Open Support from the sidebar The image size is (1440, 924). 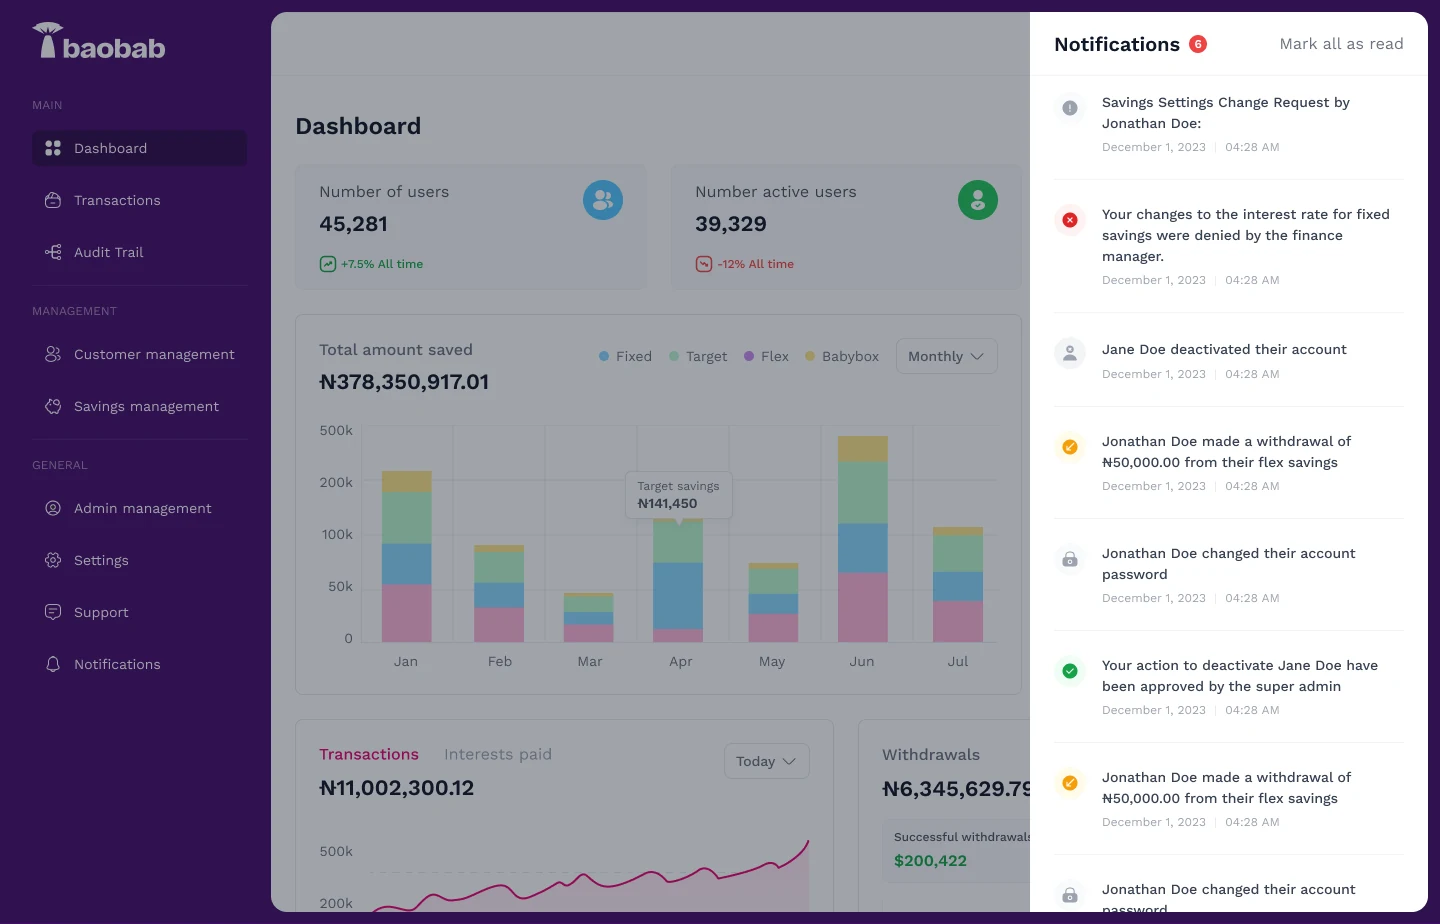[x=139, y=612]
